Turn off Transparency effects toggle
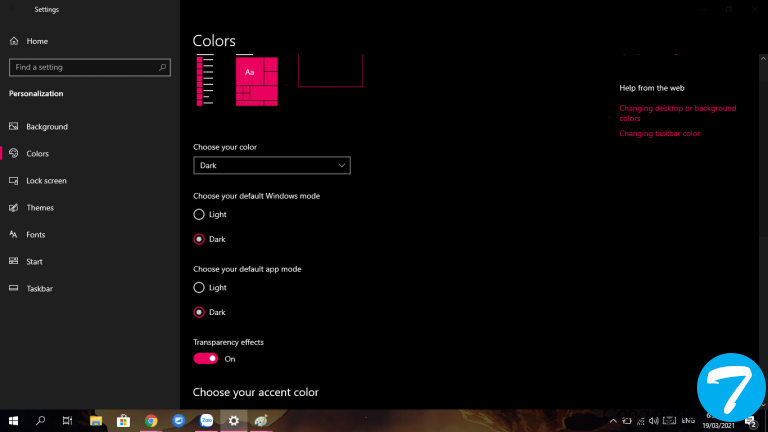Image resolution: width=768 pixels, height=432 pixels. coord(205,358)
